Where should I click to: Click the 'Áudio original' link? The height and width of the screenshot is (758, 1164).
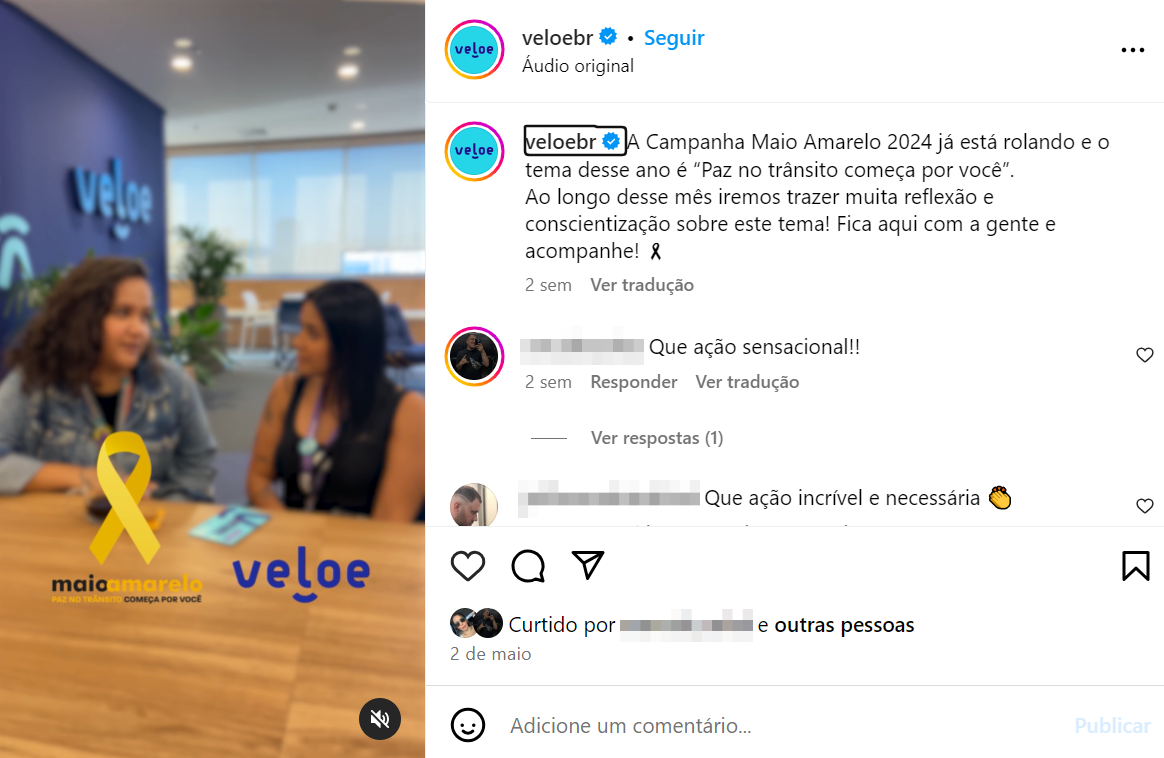click(x=578, y=66)
